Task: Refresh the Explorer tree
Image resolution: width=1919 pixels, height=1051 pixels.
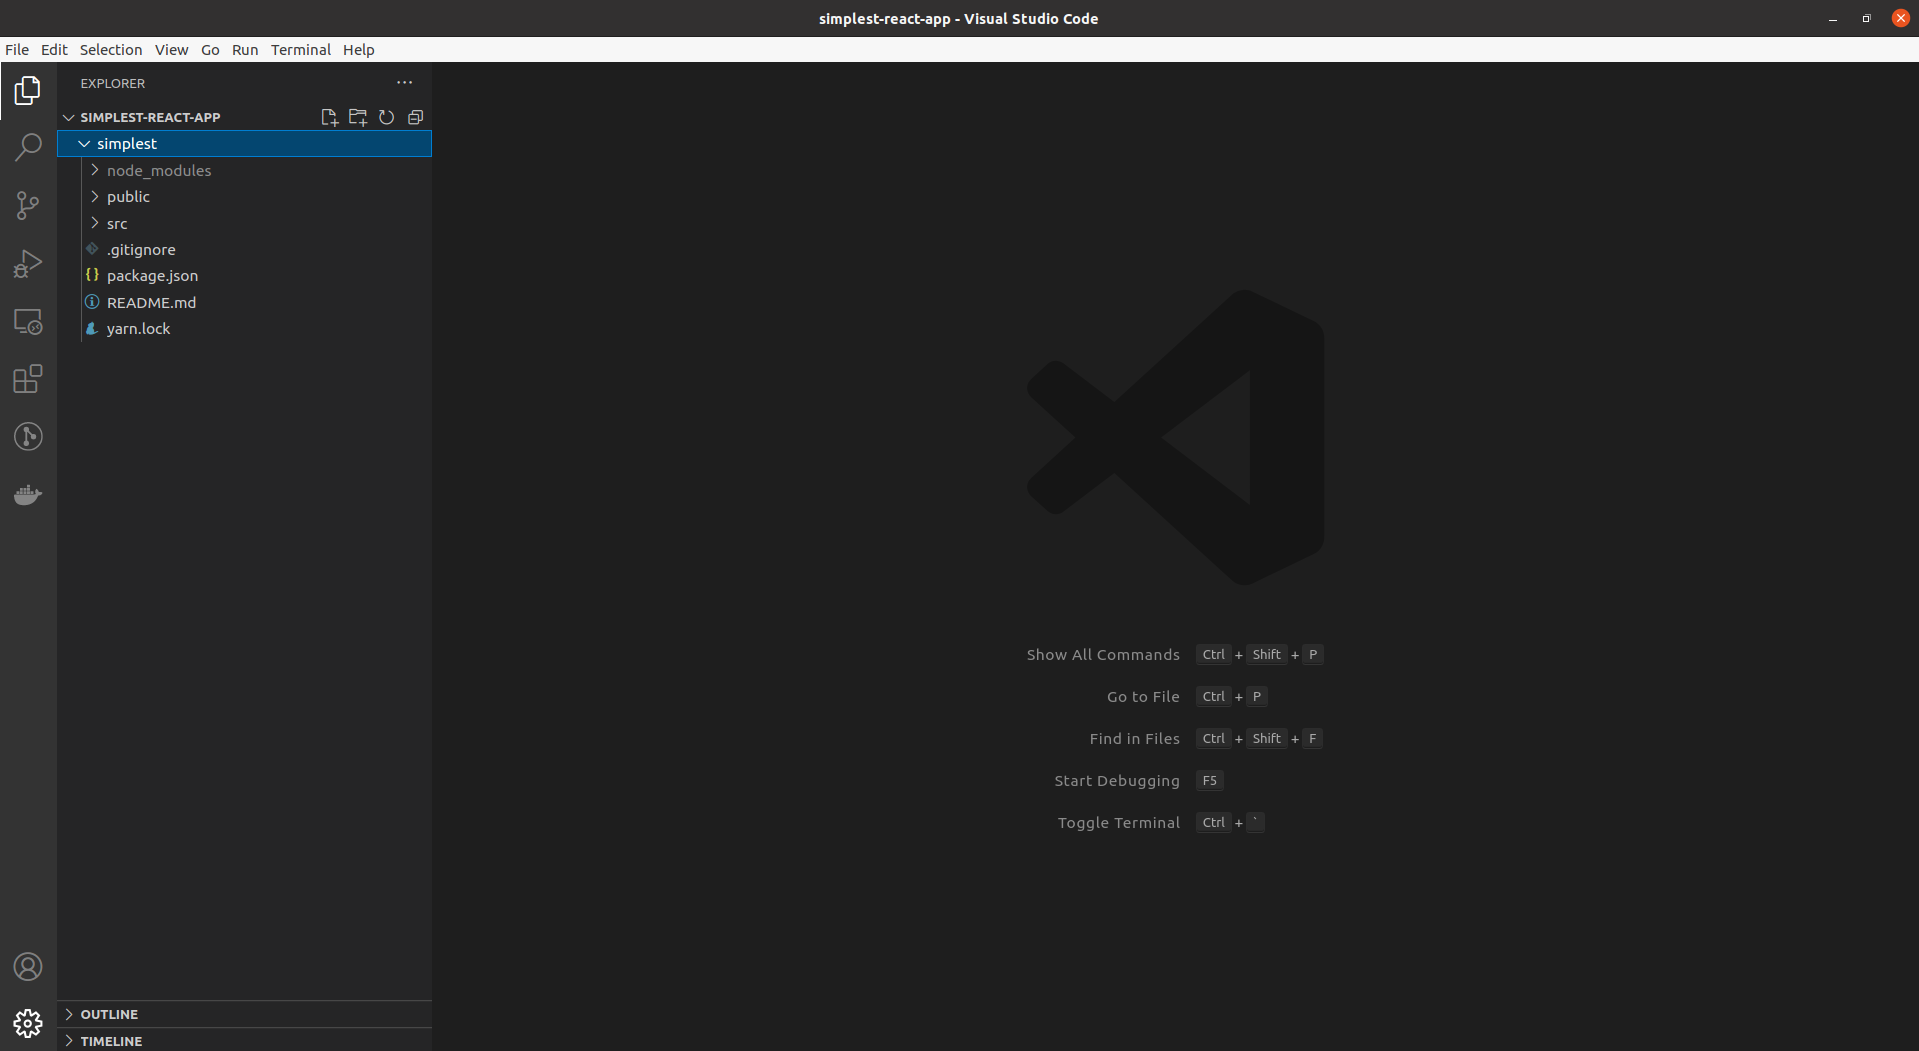Action: (x=387, y=118)
